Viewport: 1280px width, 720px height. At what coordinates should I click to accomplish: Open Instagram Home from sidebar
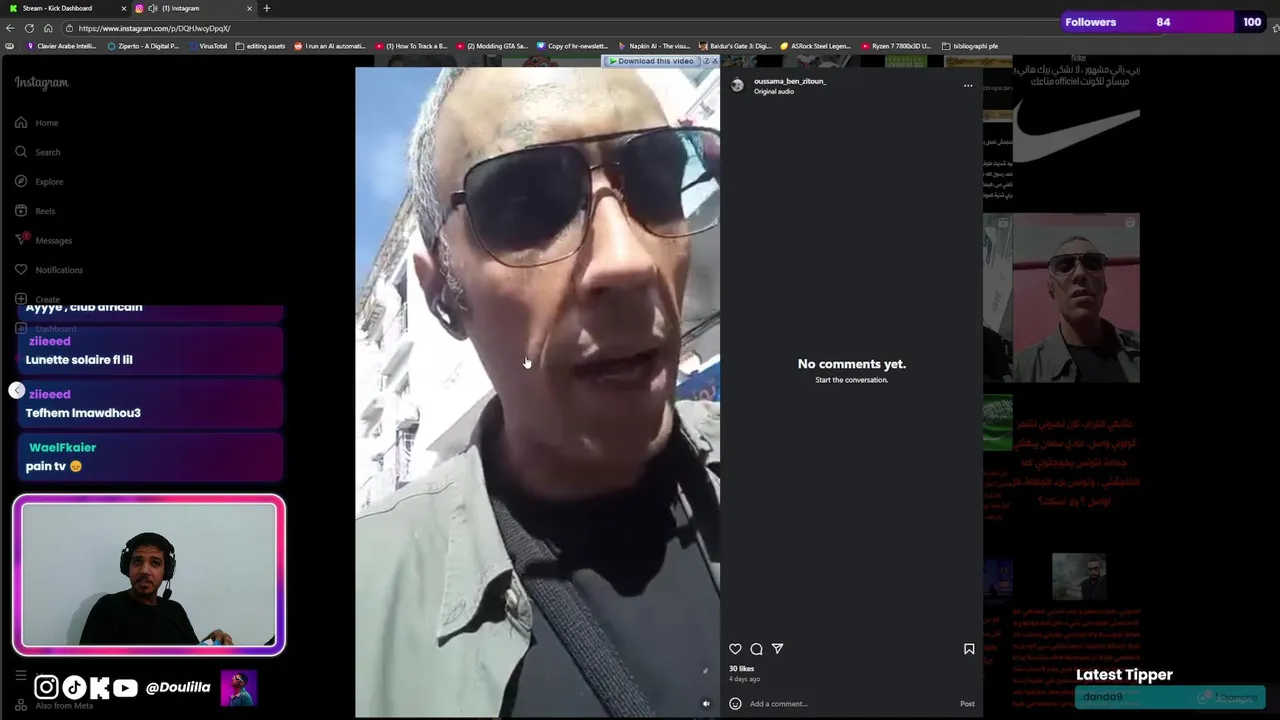click(37, 123)
